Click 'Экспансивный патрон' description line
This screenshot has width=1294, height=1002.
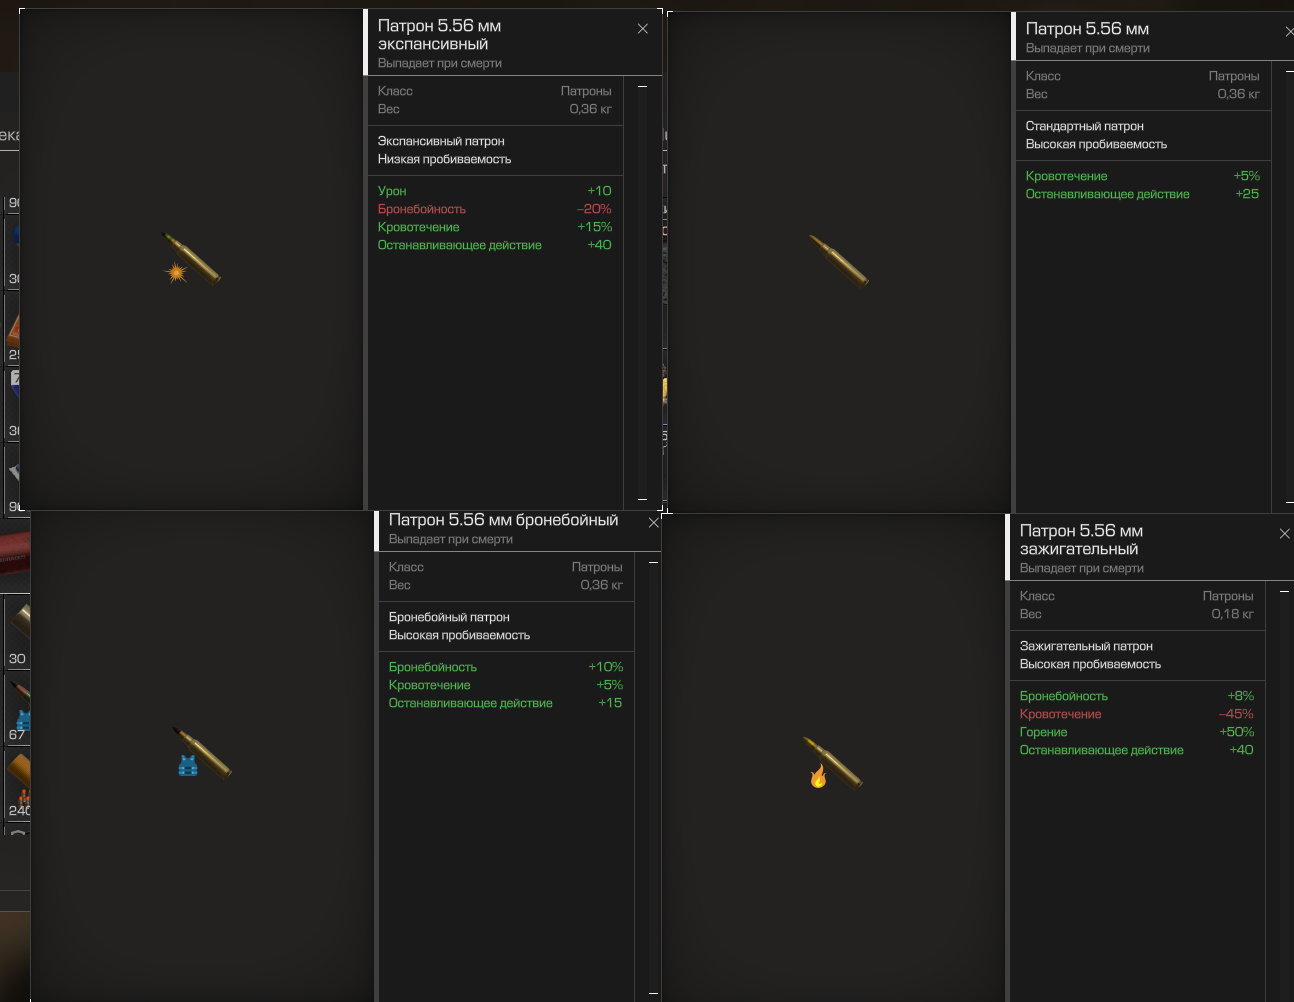coord(441,141)
